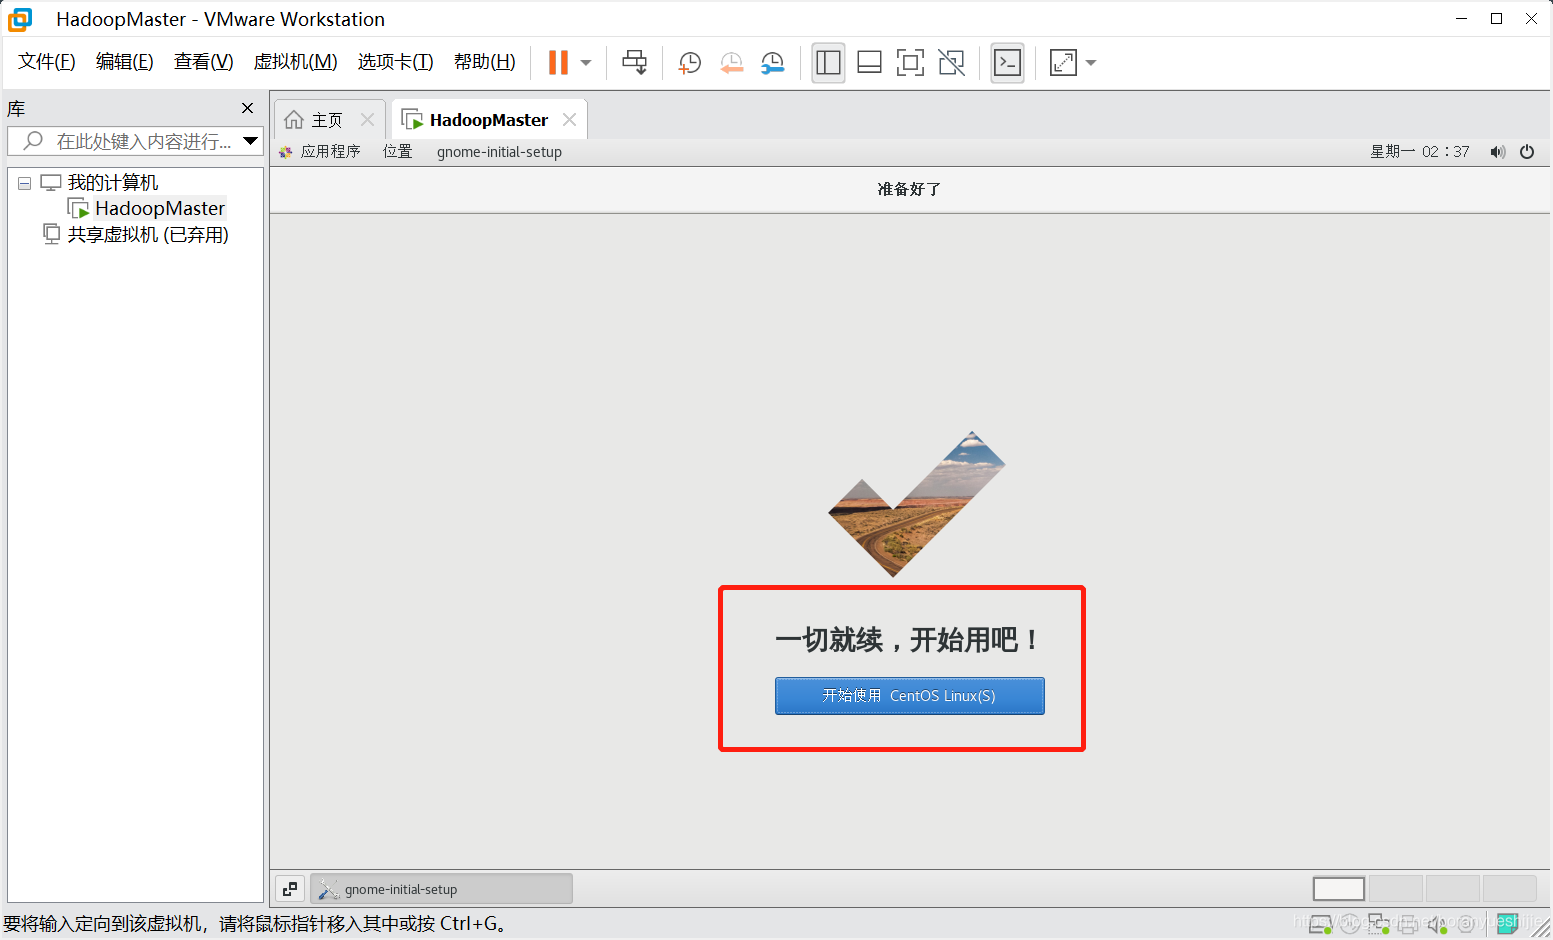1553x940 pixels.
Task: Close the 主页 home tab
Action: (368, 120)
